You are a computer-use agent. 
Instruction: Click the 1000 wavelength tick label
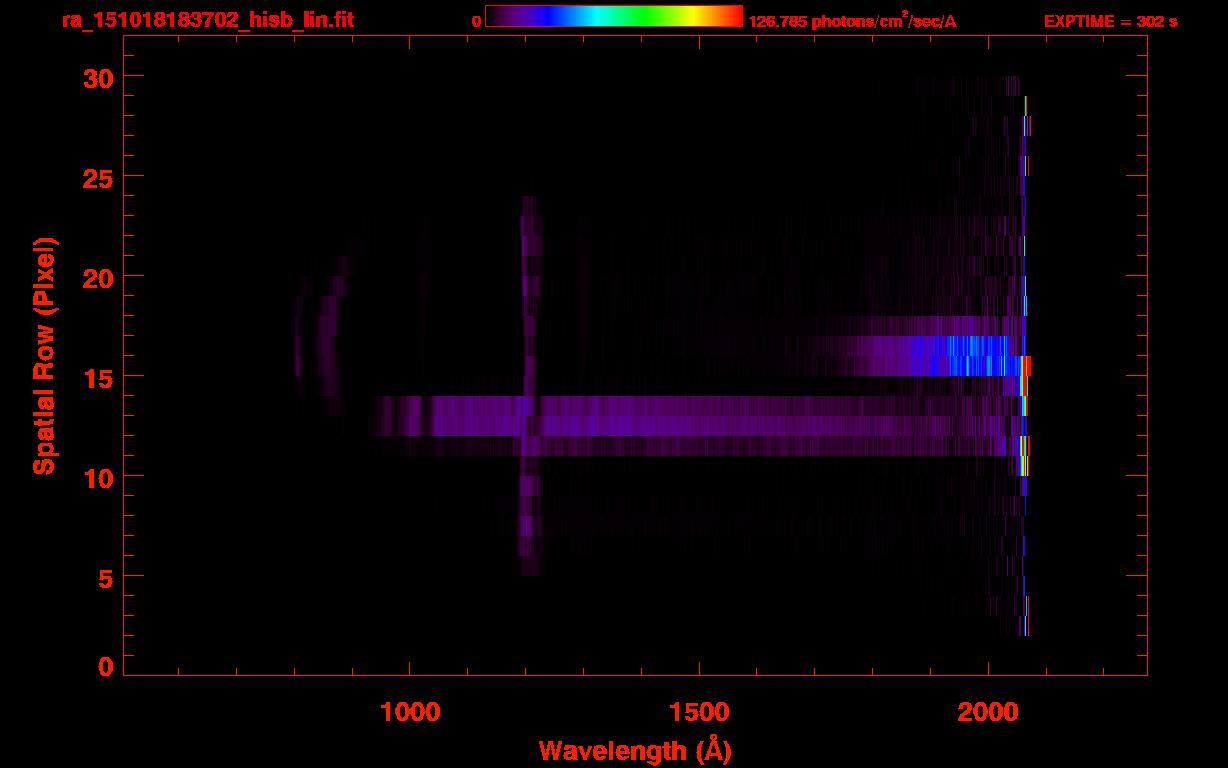pos(410,712)
